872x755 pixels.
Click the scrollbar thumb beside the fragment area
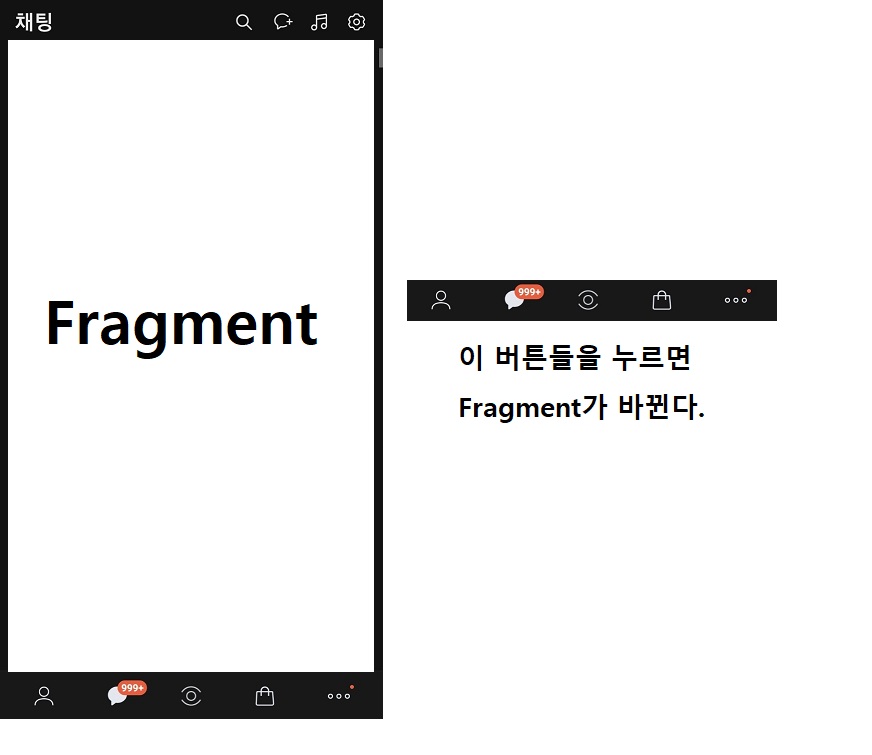(x=380, y=58)
